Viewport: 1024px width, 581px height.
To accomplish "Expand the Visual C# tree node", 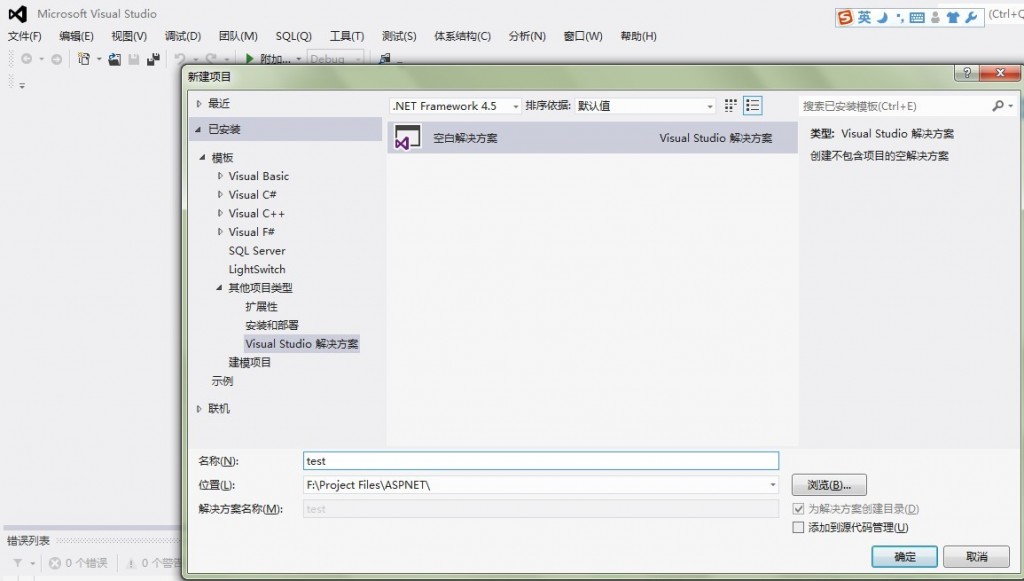I will [x=220, y=195].
